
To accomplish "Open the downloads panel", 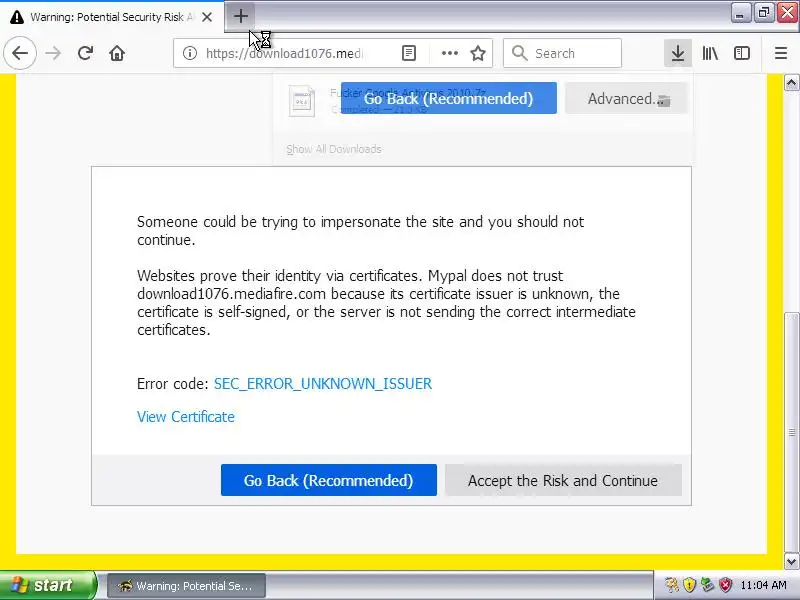I will (678, 53).
